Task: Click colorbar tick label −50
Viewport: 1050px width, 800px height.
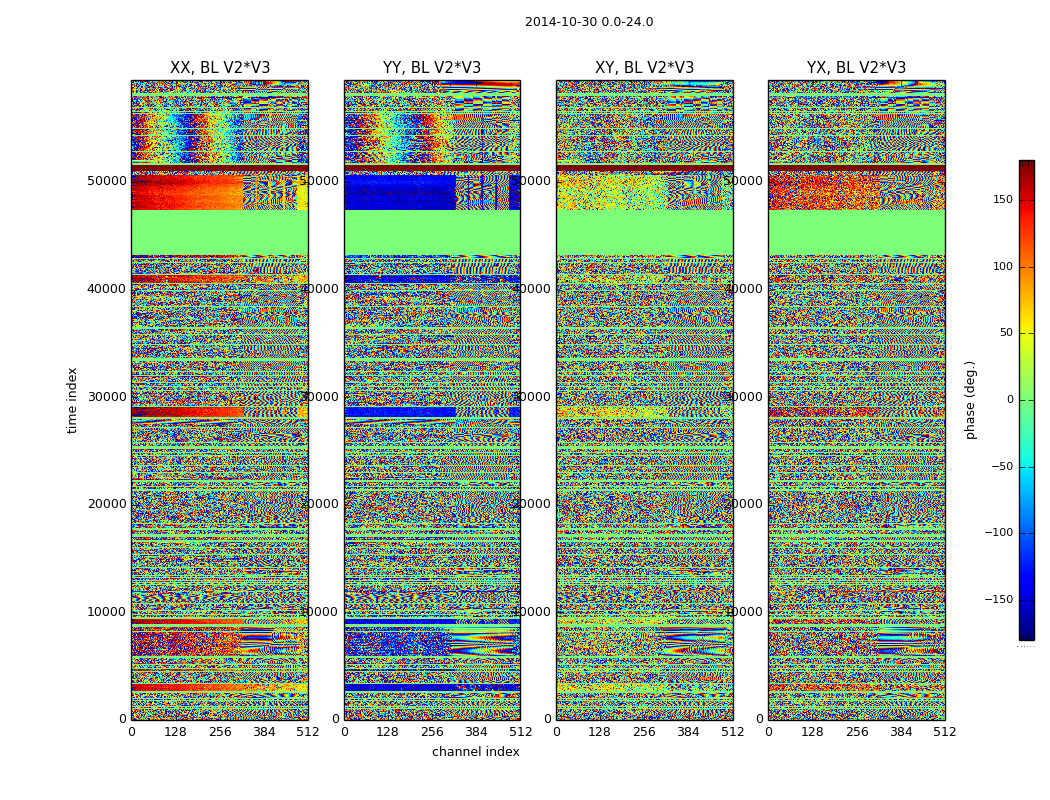Action: click(1001, 467)
